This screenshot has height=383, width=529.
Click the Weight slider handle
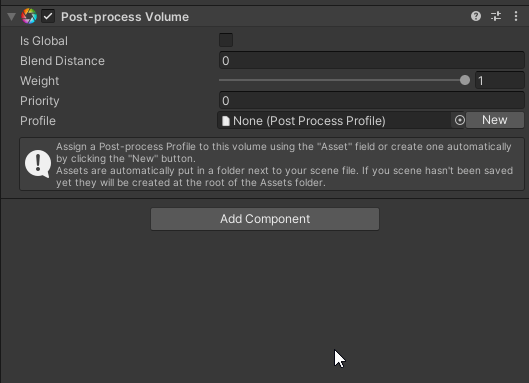(x=465, y=80)
